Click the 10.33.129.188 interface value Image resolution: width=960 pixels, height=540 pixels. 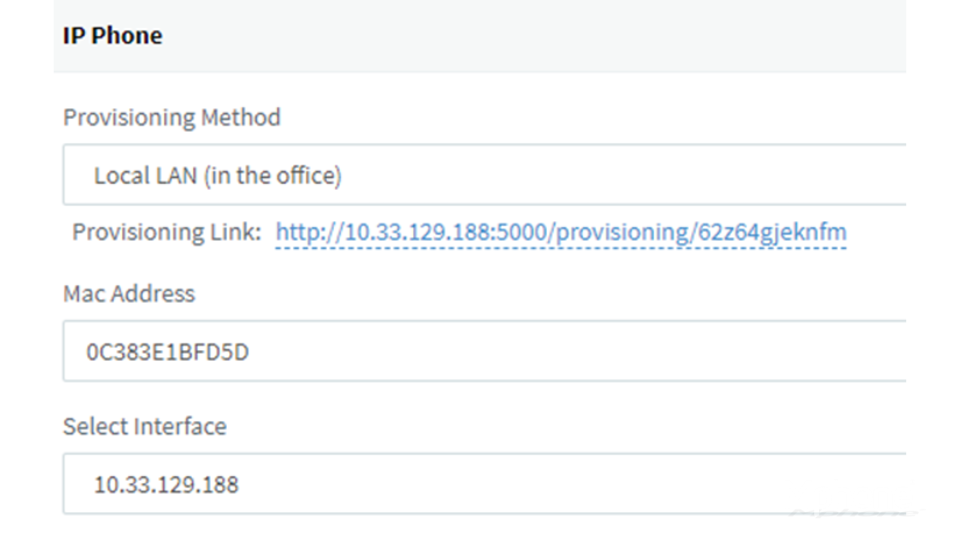[166, 485]
